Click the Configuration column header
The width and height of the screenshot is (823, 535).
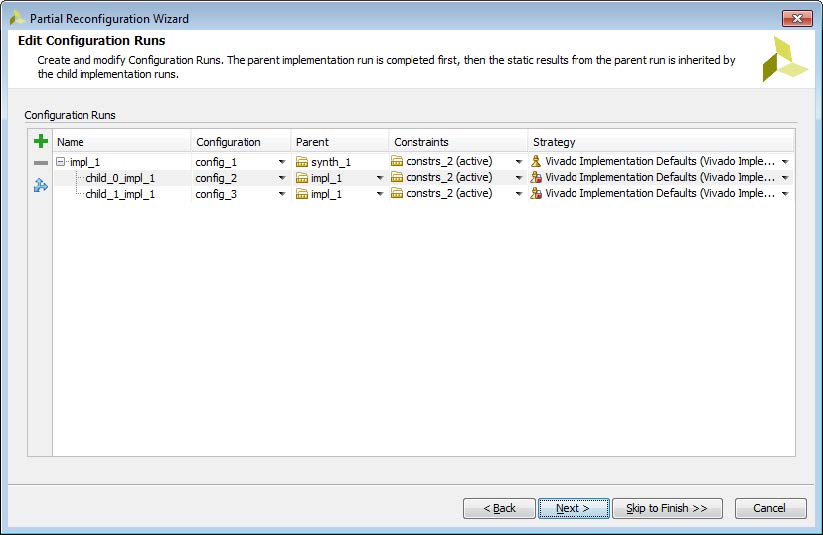241,142
